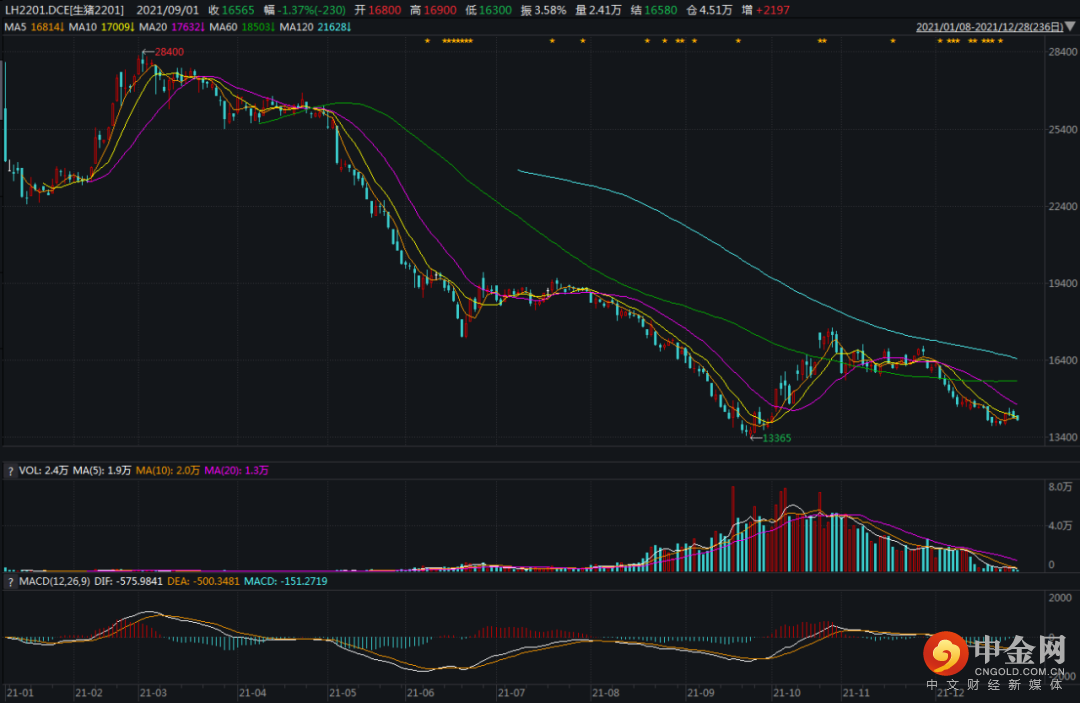The image size is (1080, 703).
Task: Click the 21-01 date axis label
Action: point(20,693)
